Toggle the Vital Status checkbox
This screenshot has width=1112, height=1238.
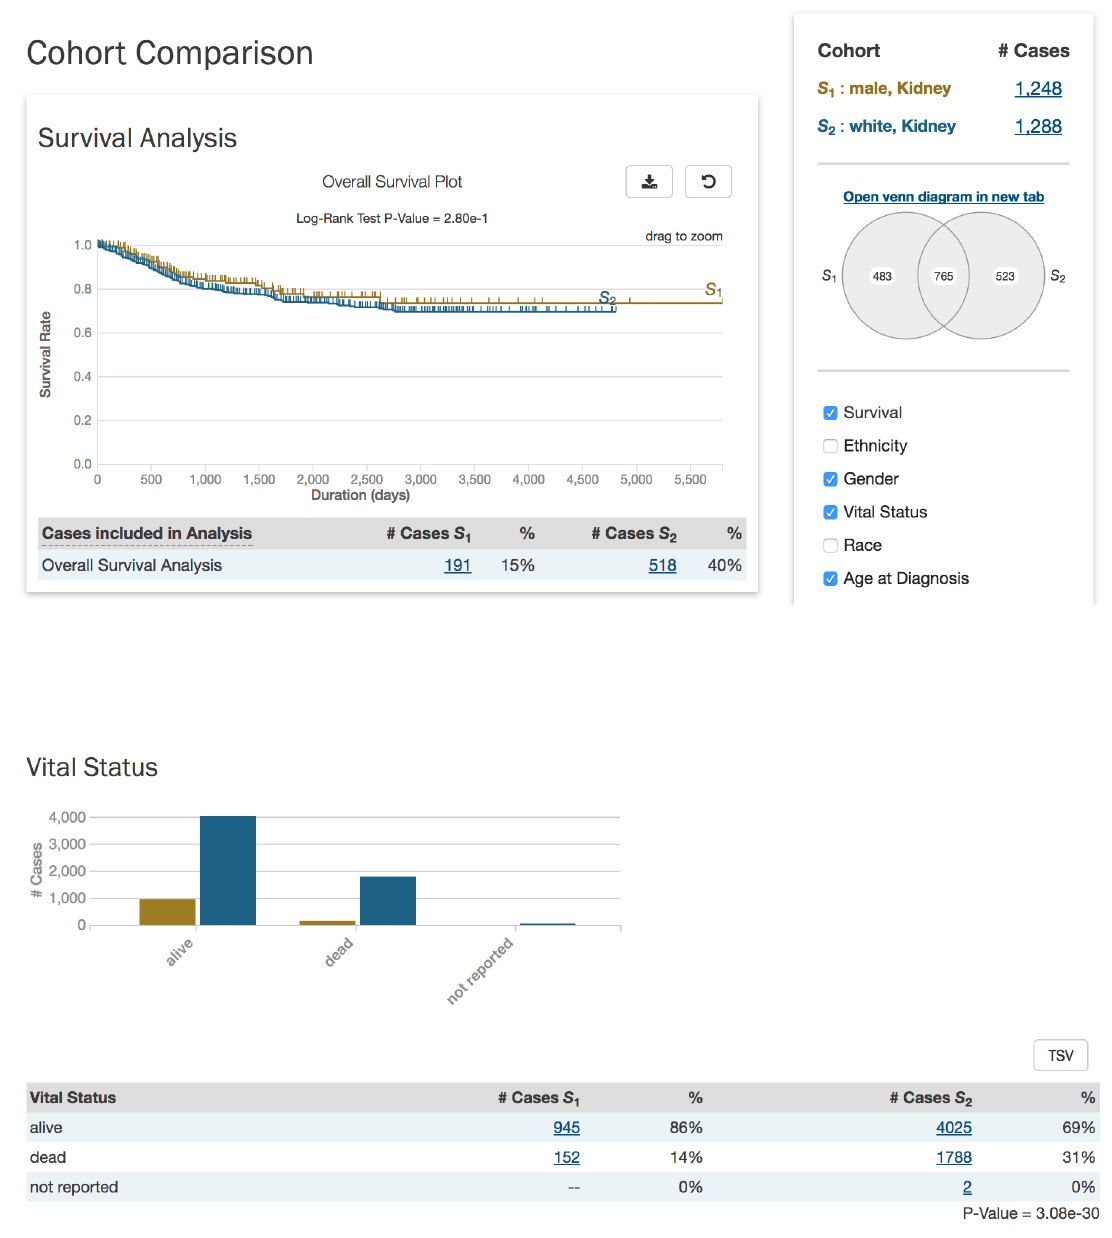click(x=830, y=512)
